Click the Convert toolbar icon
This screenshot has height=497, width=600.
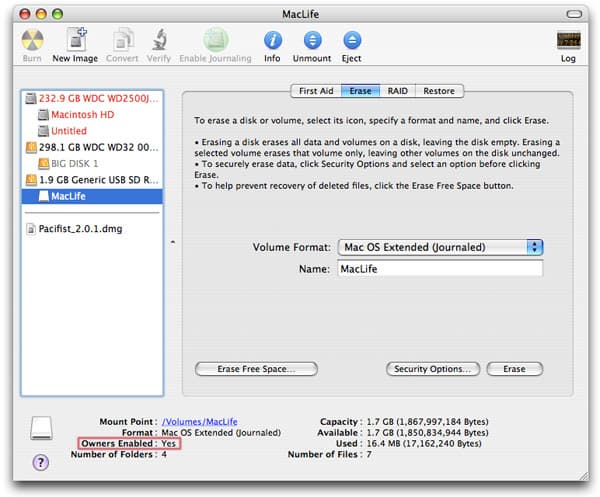123,39
